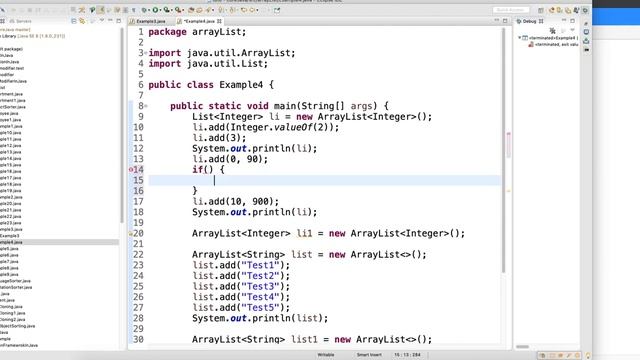Screen dimensions: 640x360
Task: Minimize the package explorer panel
Action: (x=110, y=20)
